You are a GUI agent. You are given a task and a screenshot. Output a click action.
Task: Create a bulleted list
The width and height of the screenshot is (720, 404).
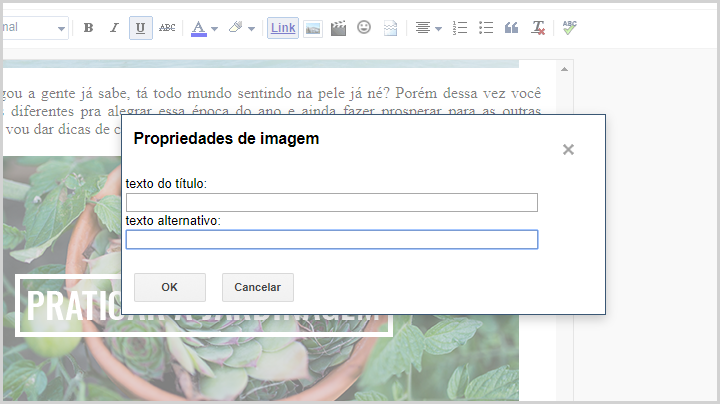pyautogui.click(x=485, y=28)
